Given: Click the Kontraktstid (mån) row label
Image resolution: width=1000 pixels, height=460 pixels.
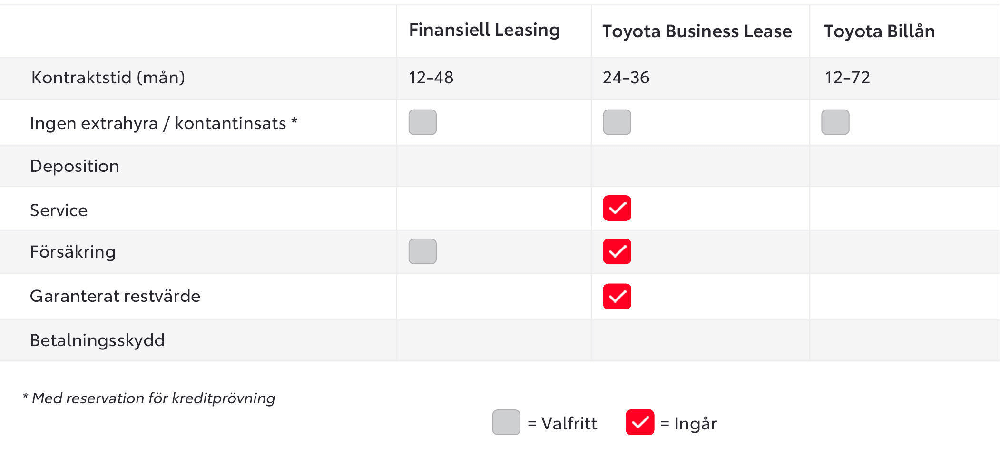Looking at the screenshot, I should [108, 78].
